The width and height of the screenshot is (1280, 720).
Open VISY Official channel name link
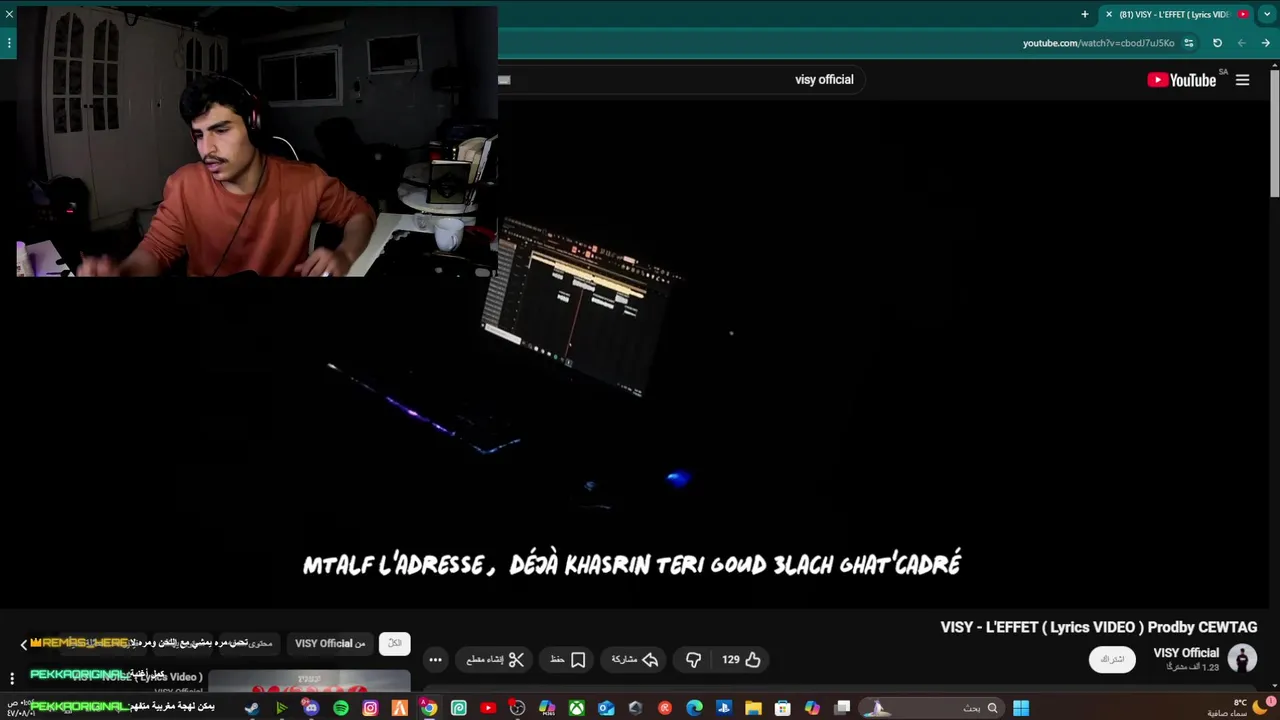pyautogui.click(x=1186, y=653)
